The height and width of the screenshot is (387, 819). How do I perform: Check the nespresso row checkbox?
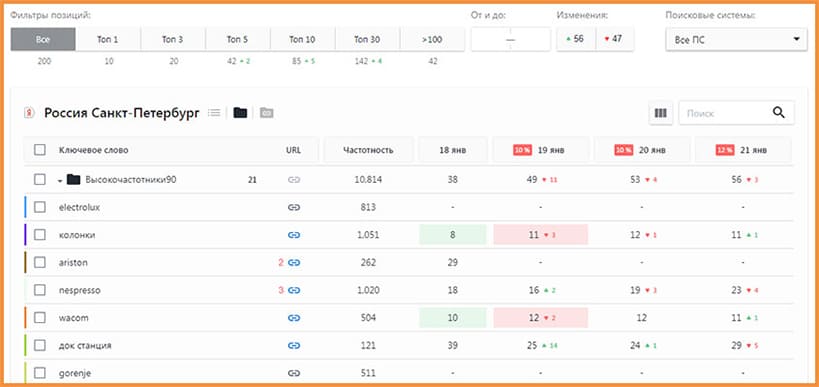pos(40,290)
